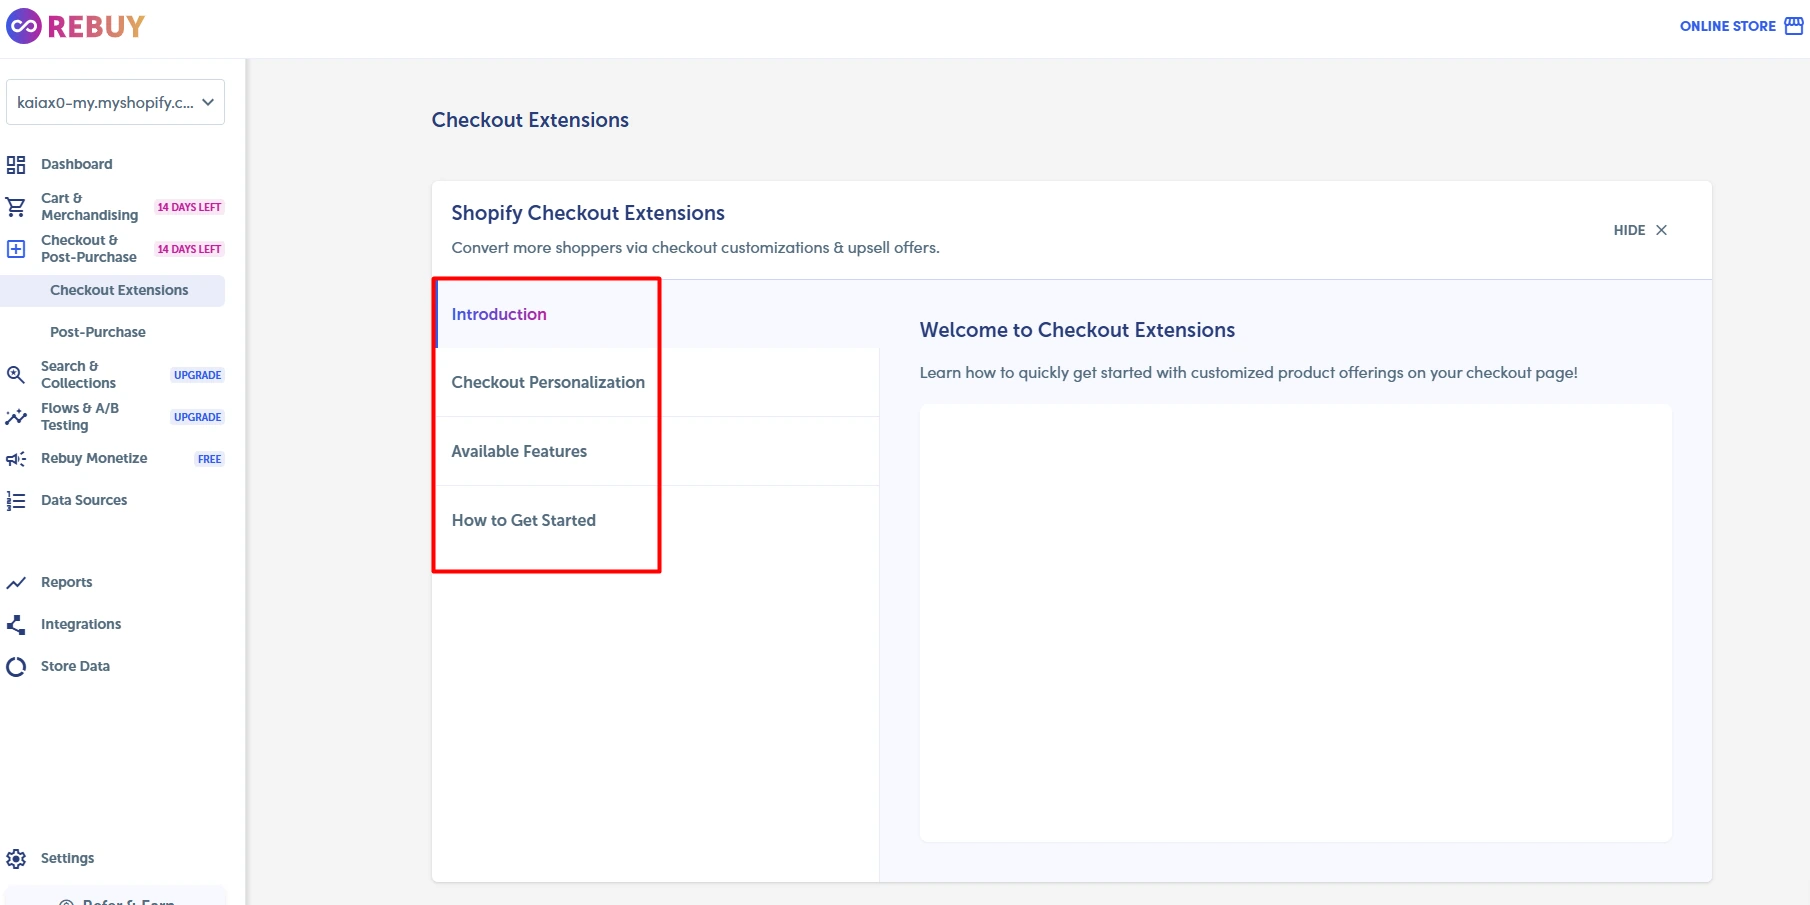Open the store selector dropdown
Screen dimensions: 1810x905
pyautogui.click(x=115, y=102)
